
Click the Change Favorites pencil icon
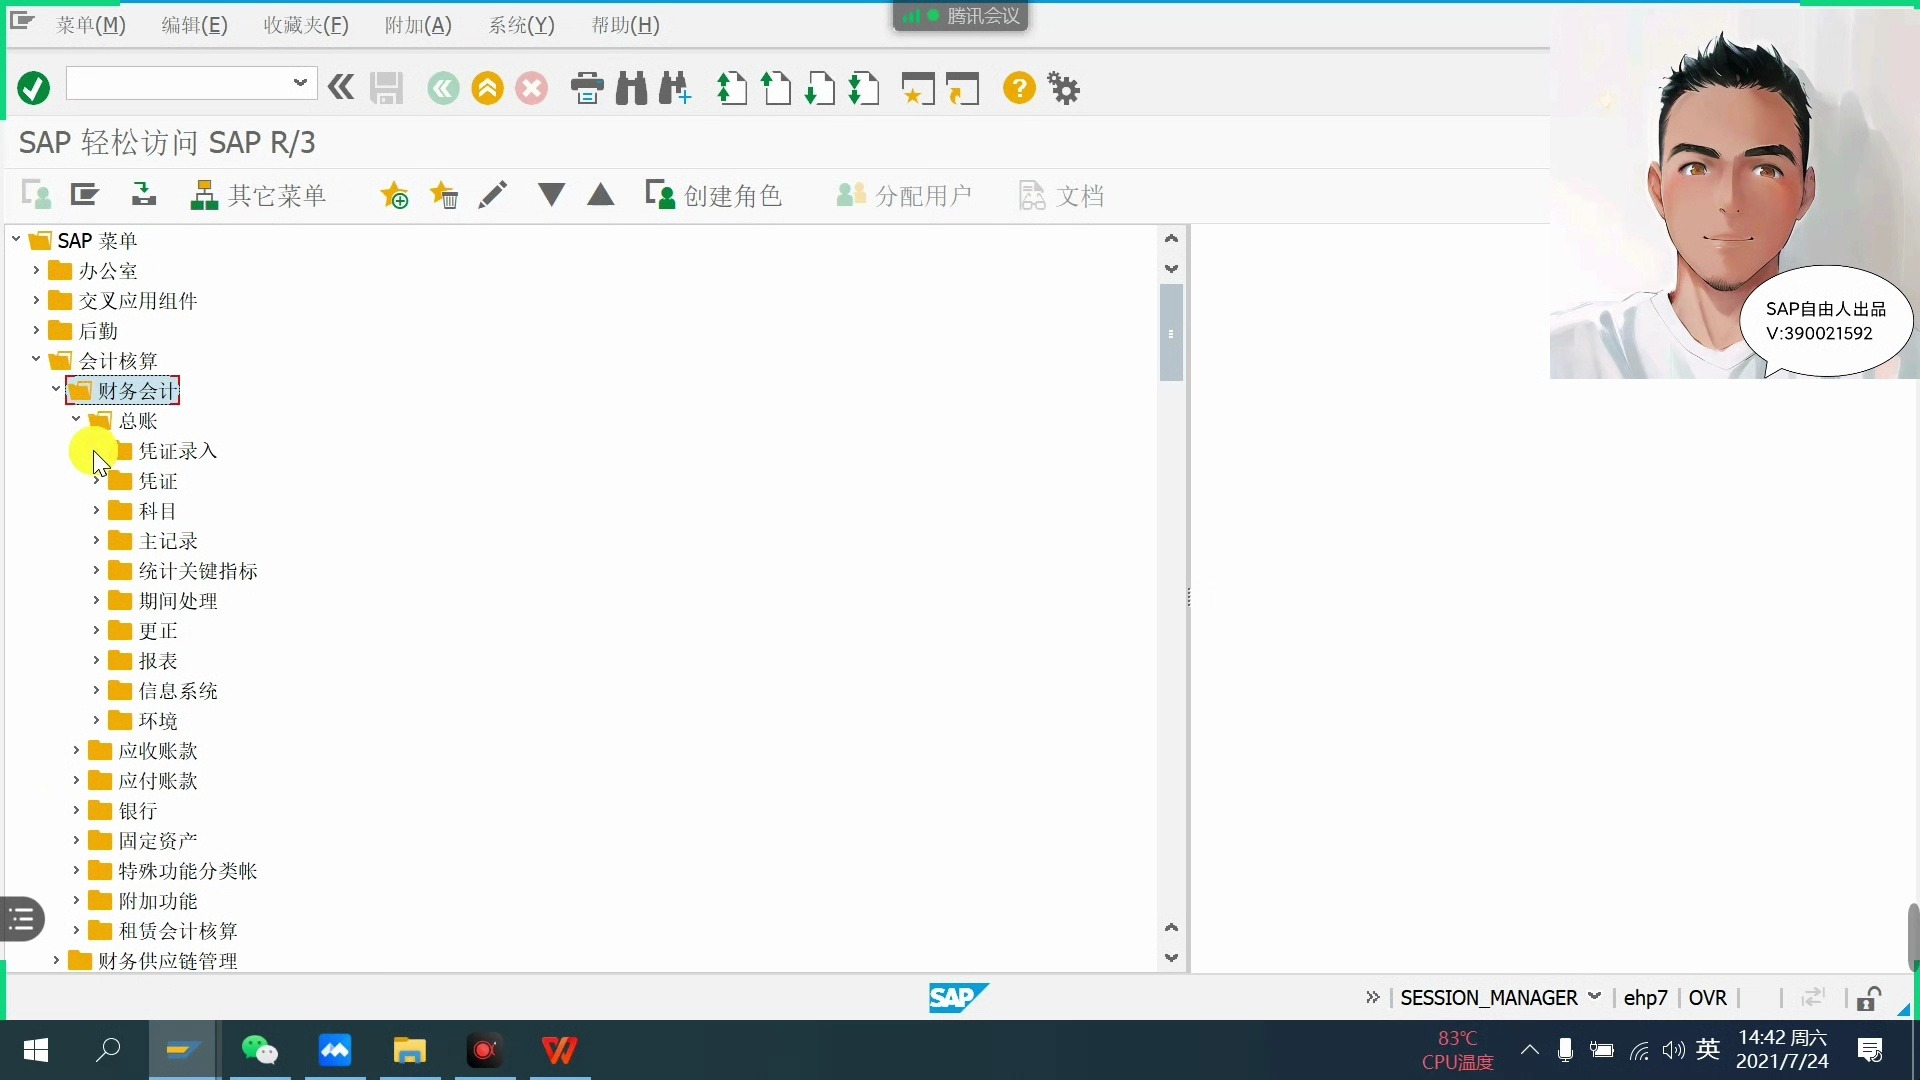pyautogui.click(x=492, y=194)
